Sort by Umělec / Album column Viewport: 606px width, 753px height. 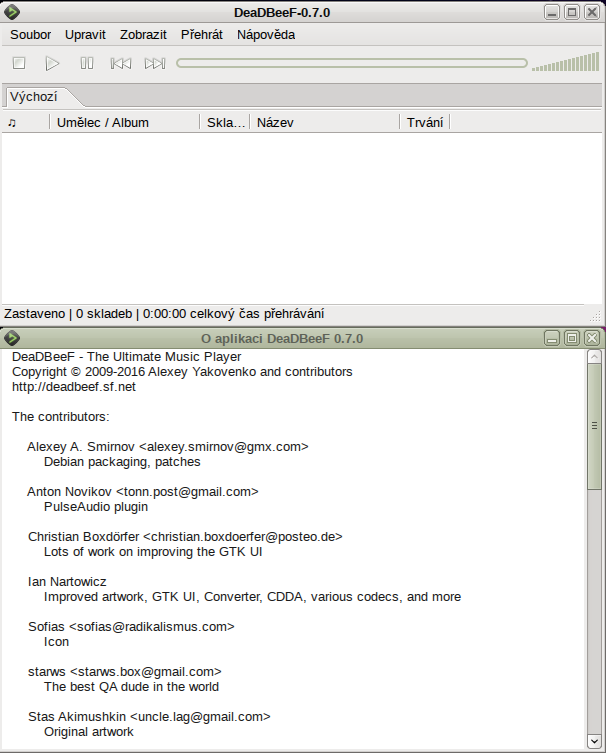(124, 122)
